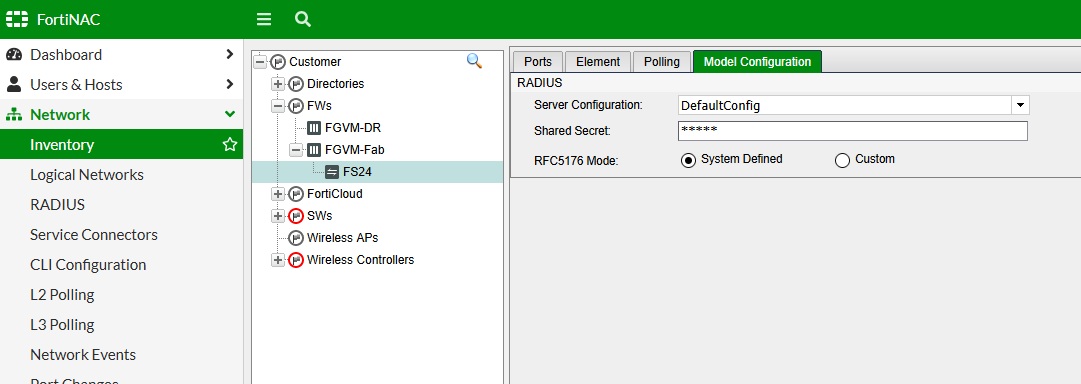Expand the Dashboard menu chevron
Viewport: 1081px width, 384px height.
point(230,54)
